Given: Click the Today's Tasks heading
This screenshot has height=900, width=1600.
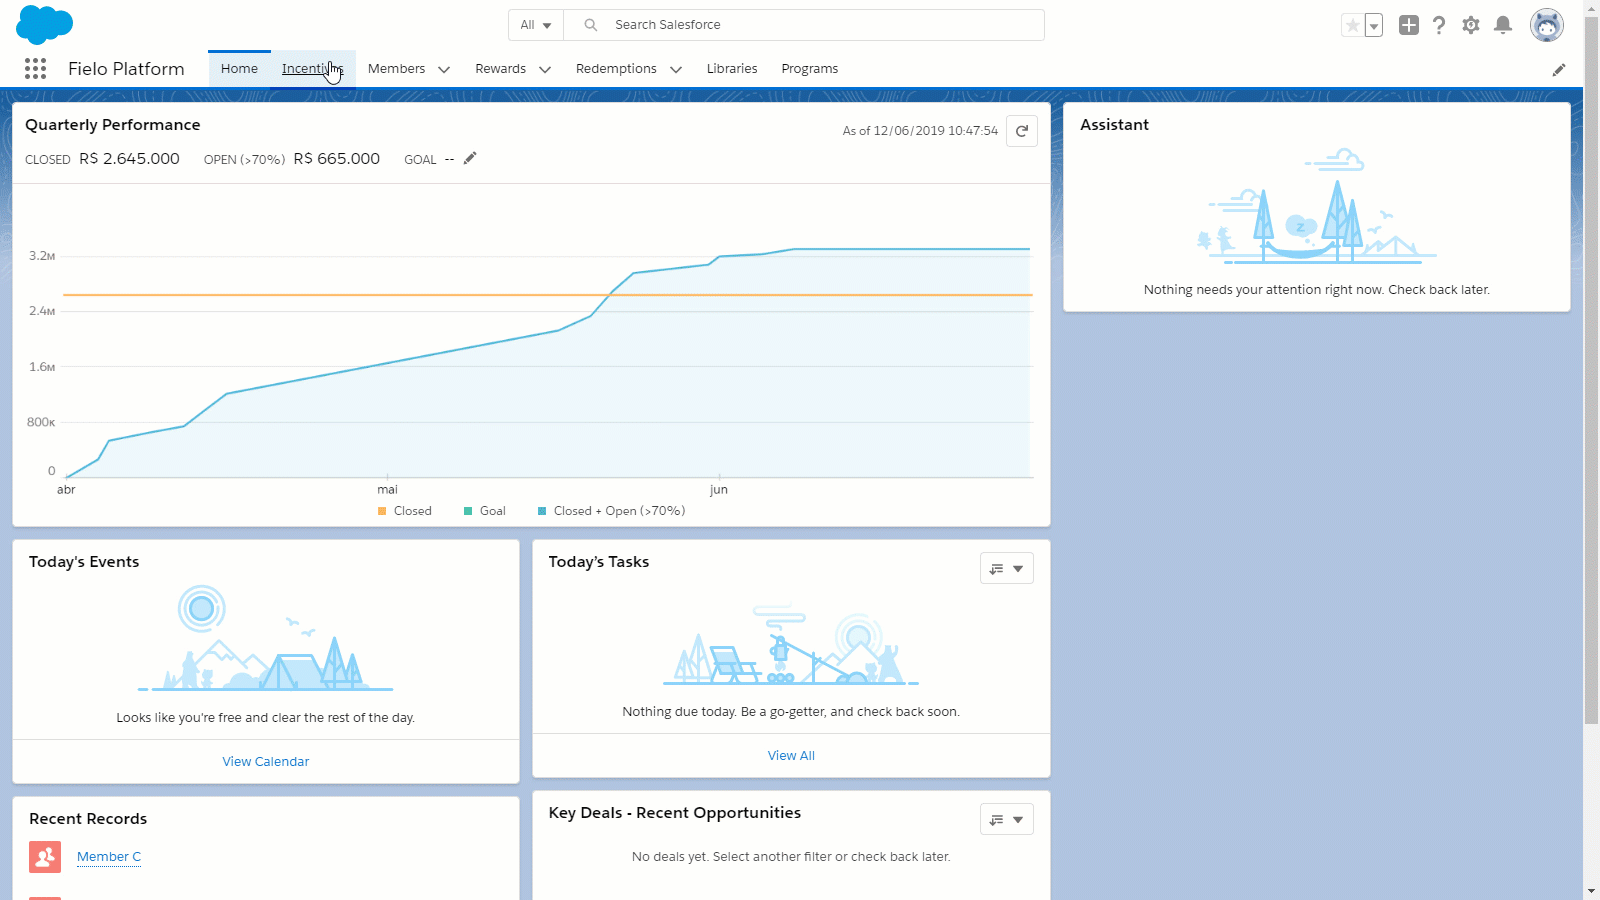Looking at the screenshot, I should tap(599, 562).
